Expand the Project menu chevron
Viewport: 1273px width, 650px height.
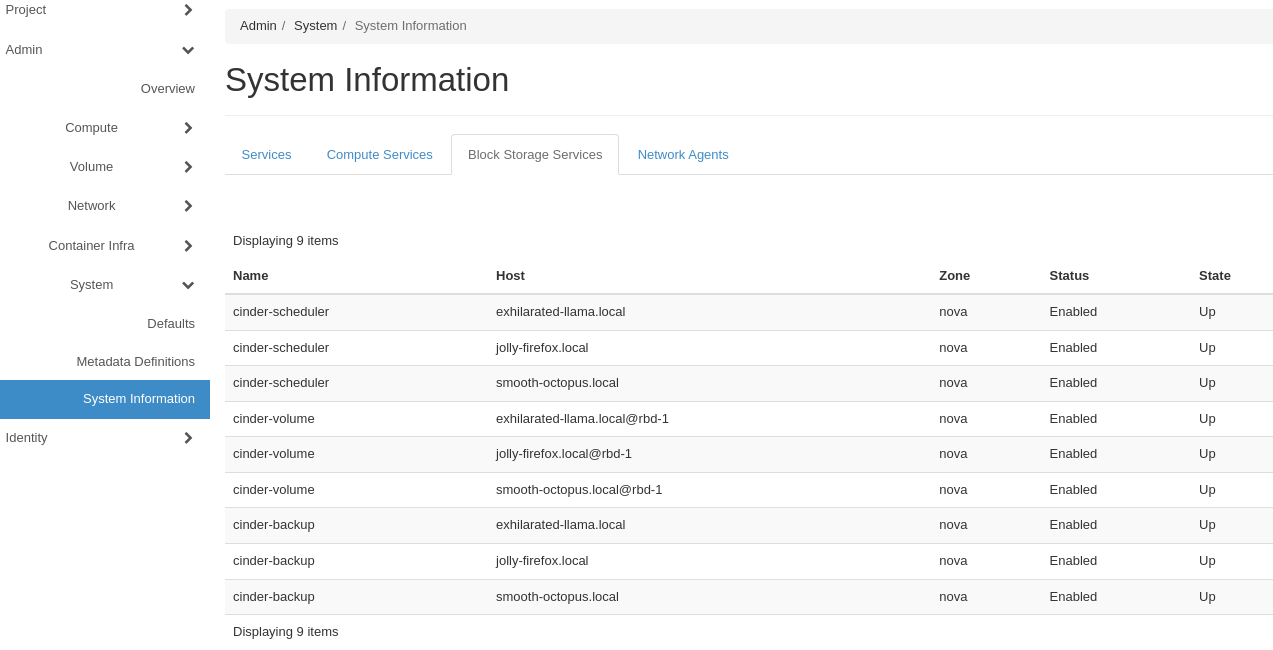click(187, 10)
